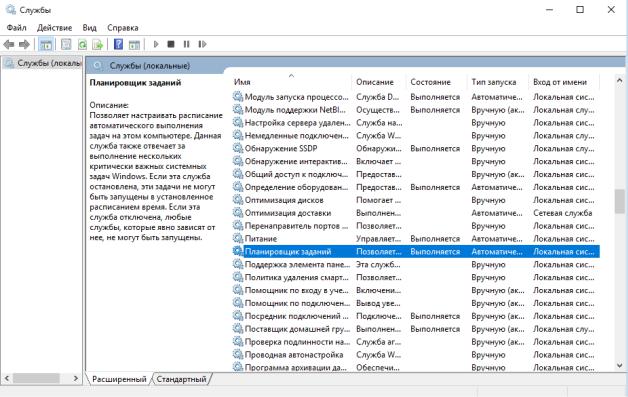The width and height of the screenshot is (628, 397).
Task: Select the Планировщик заданий service row
Action: (415, 252)
